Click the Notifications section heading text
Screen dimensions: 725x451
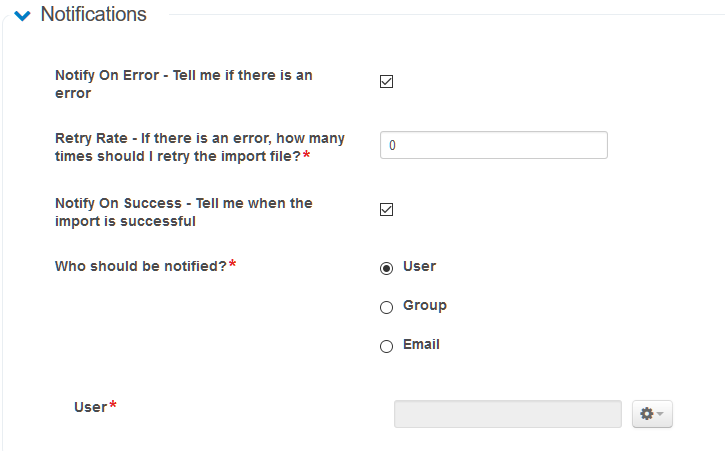[93, 15]
